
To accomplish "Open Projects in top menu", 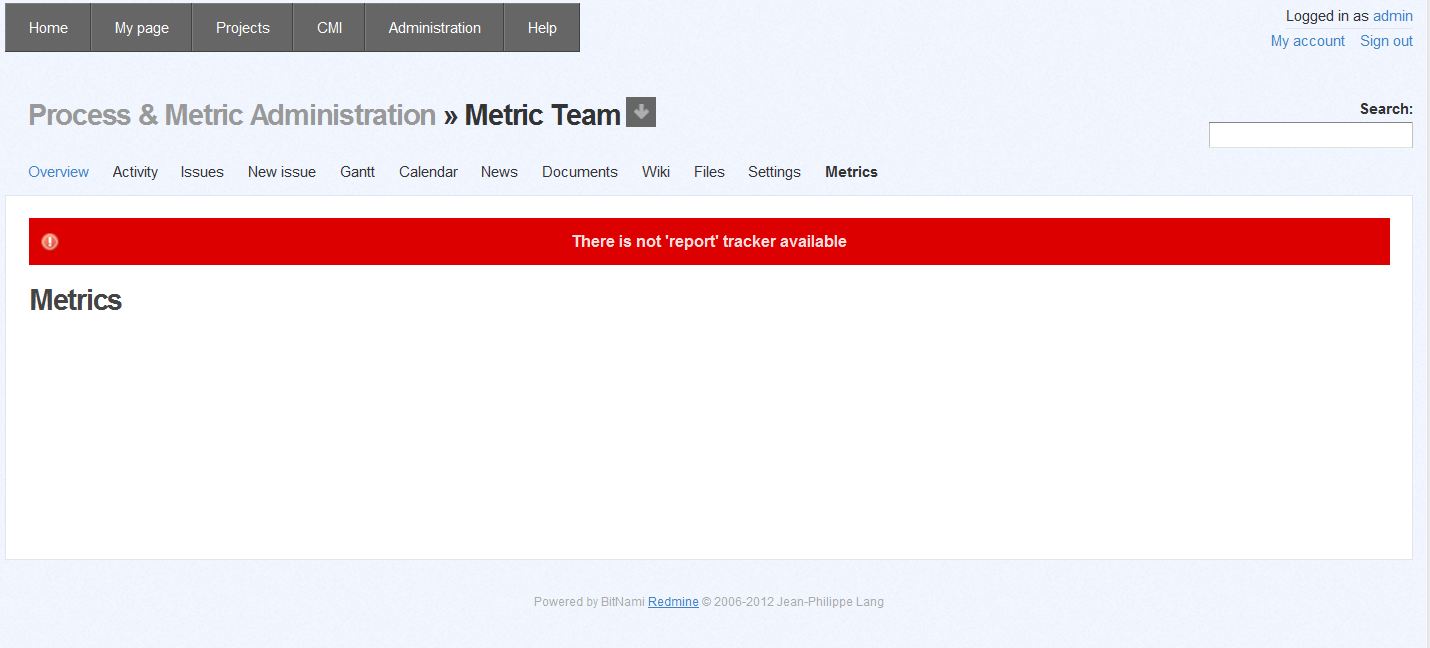I will point(243,28).
